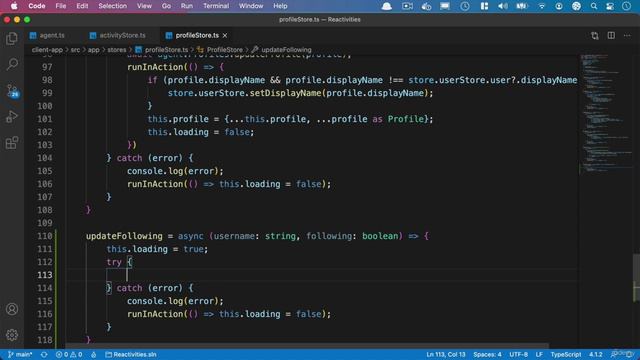The height and width of the screenshot is (360, 640).
Task: Open the Run menu
Action: point(187,6)
